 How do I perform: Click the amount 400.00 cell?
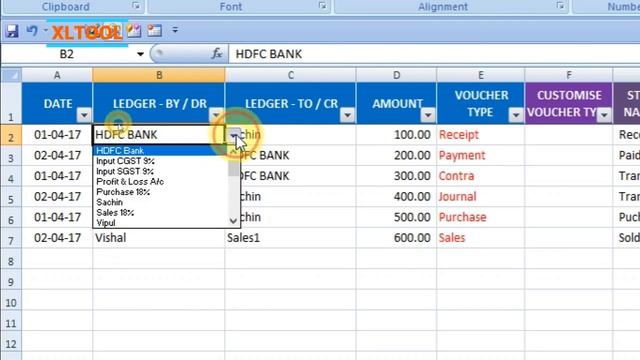396,197
